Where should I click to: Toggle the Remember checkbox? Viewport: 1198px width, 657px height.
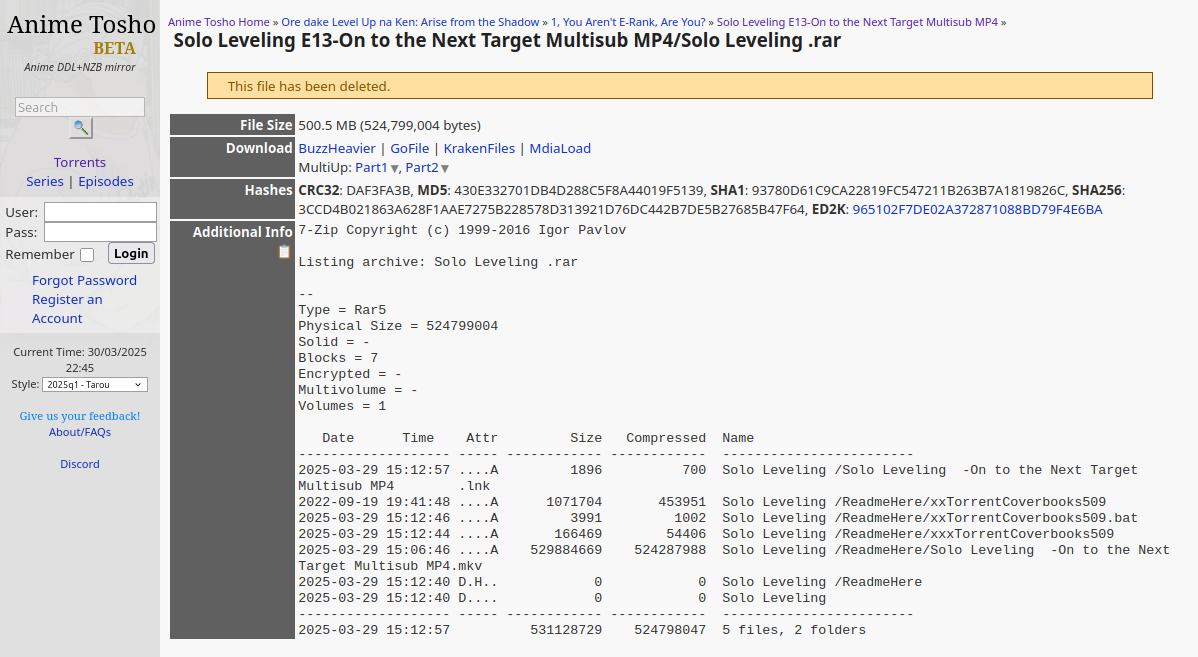87,255
